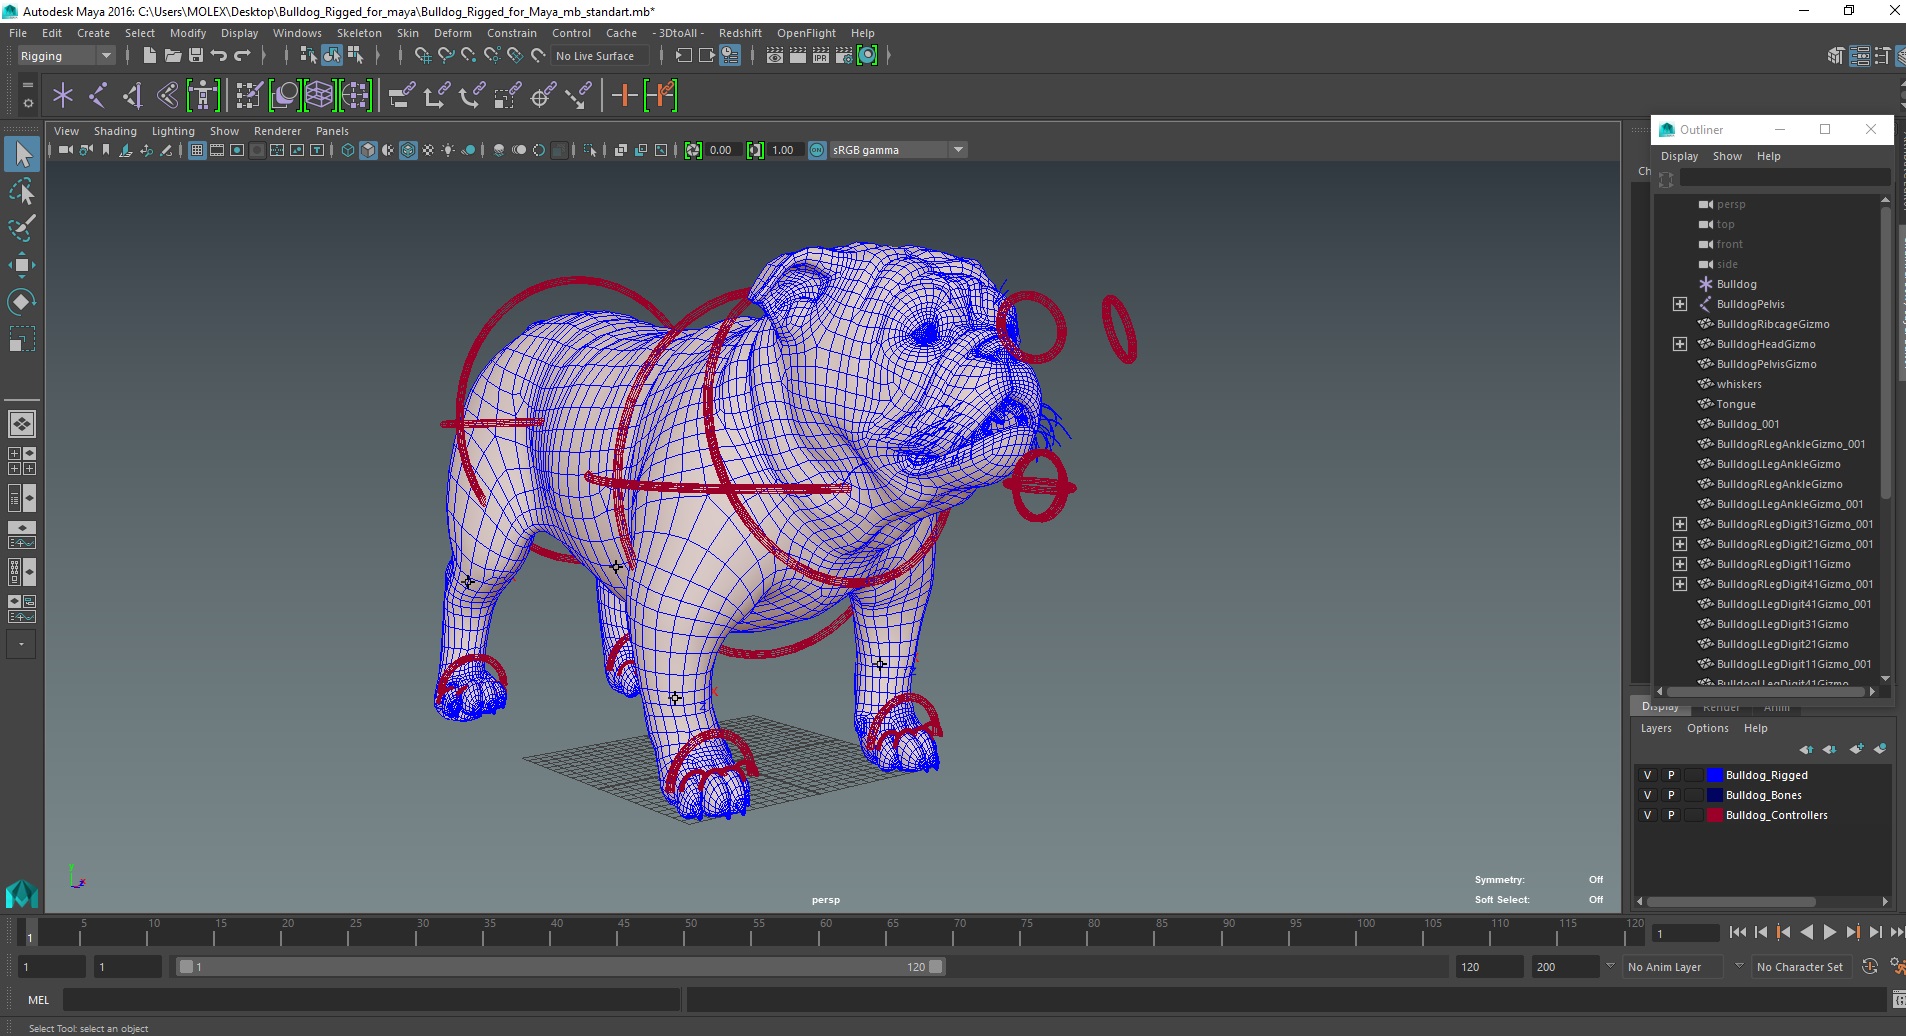Click the playback range slider bar
Viewport: 1906px width, 1036px height.
pyautogui.click(x=560, y=967)
